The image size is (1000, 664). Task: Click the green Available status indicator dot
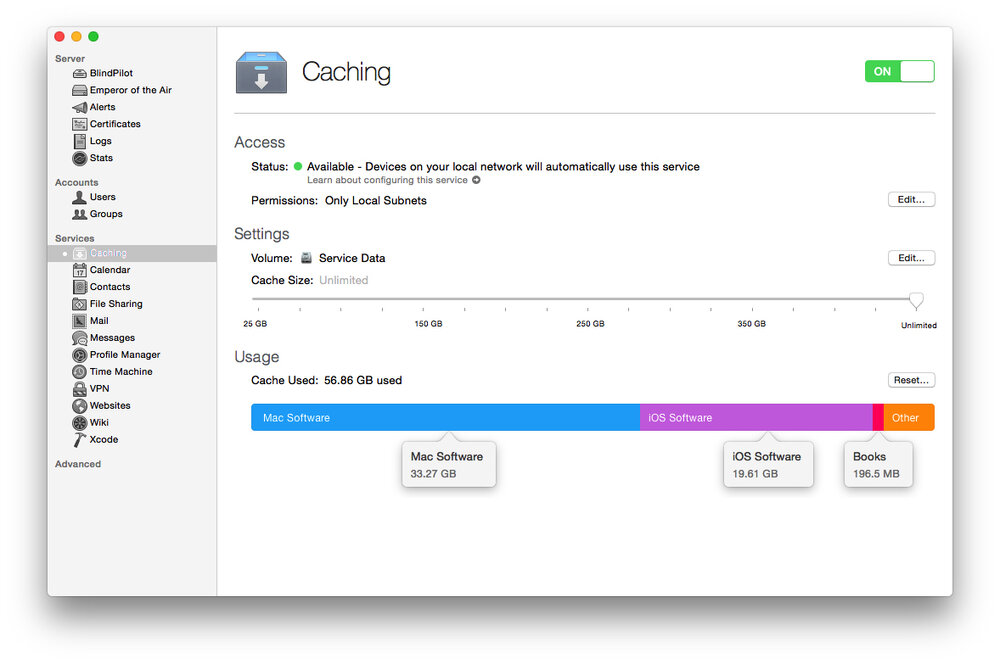tap(298, 166)
